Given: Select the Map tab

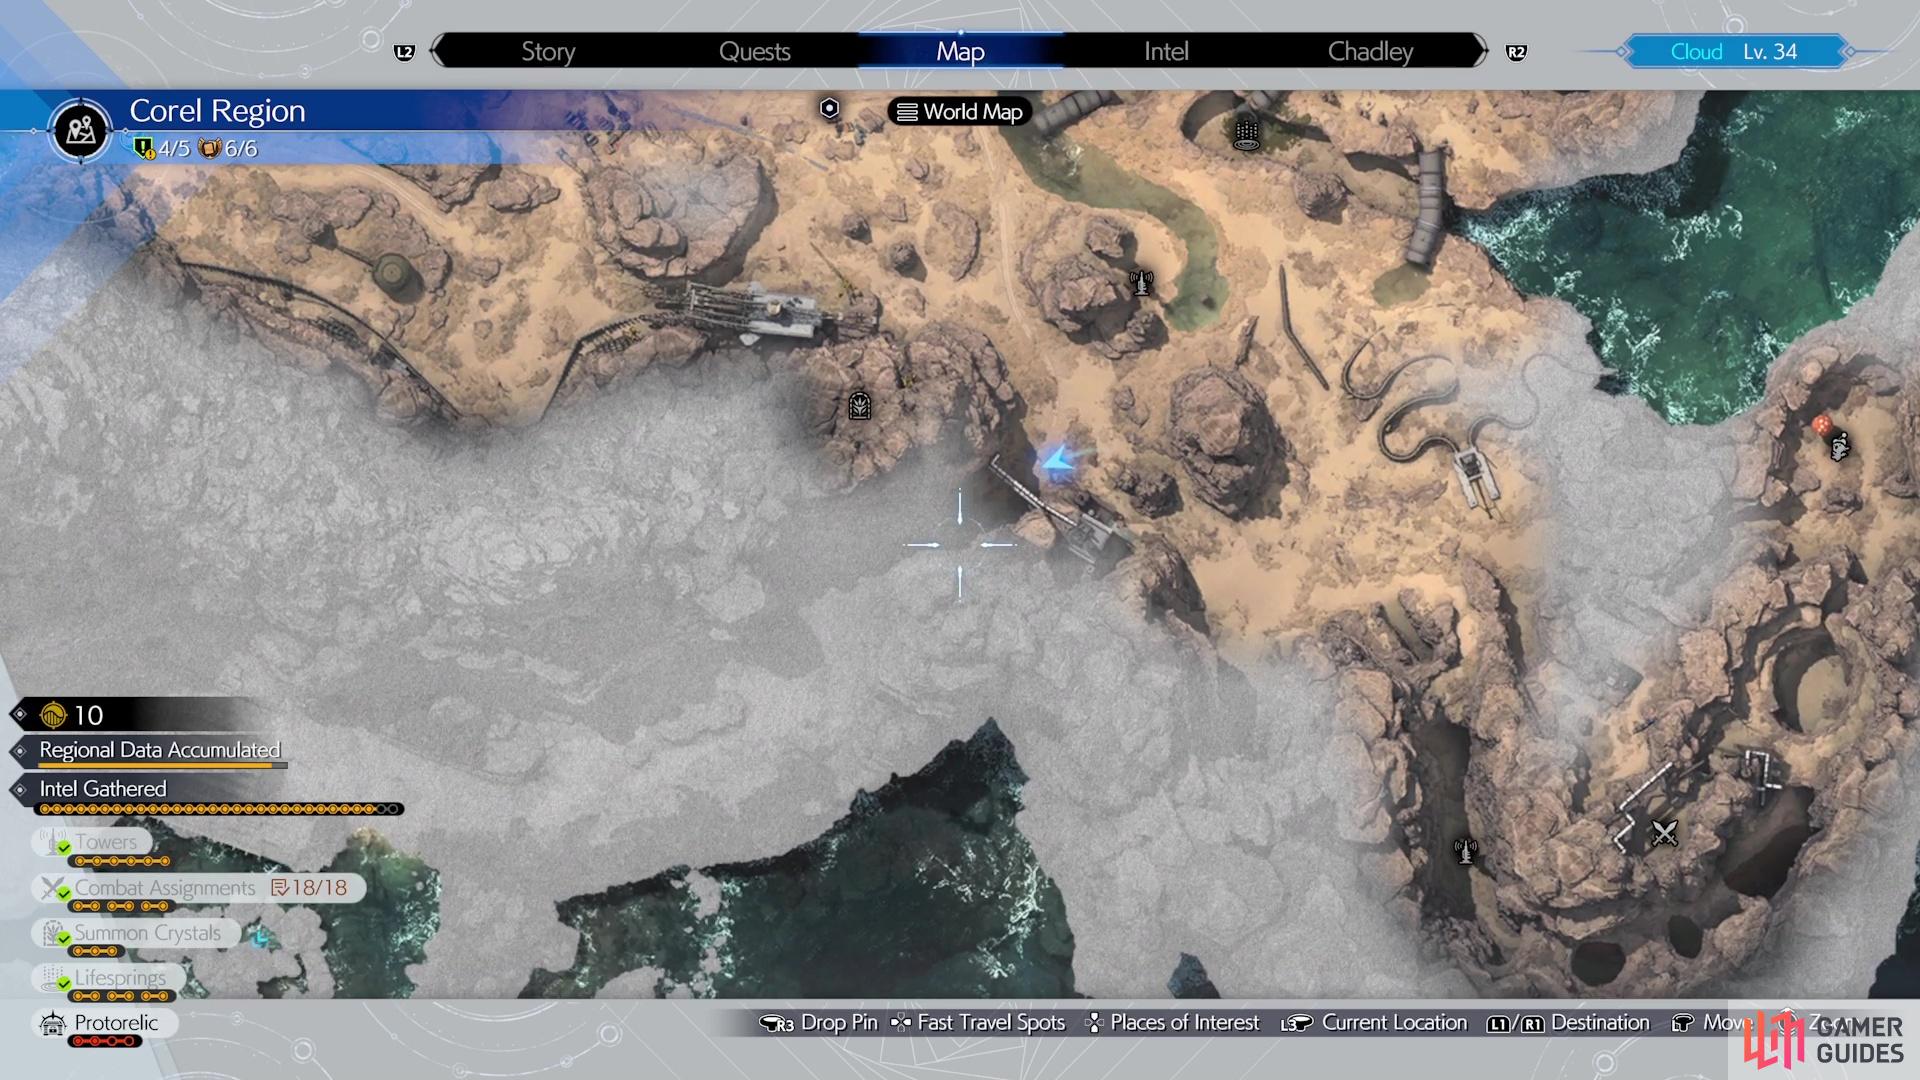Looking at the screenshot, I should (960, 51).
